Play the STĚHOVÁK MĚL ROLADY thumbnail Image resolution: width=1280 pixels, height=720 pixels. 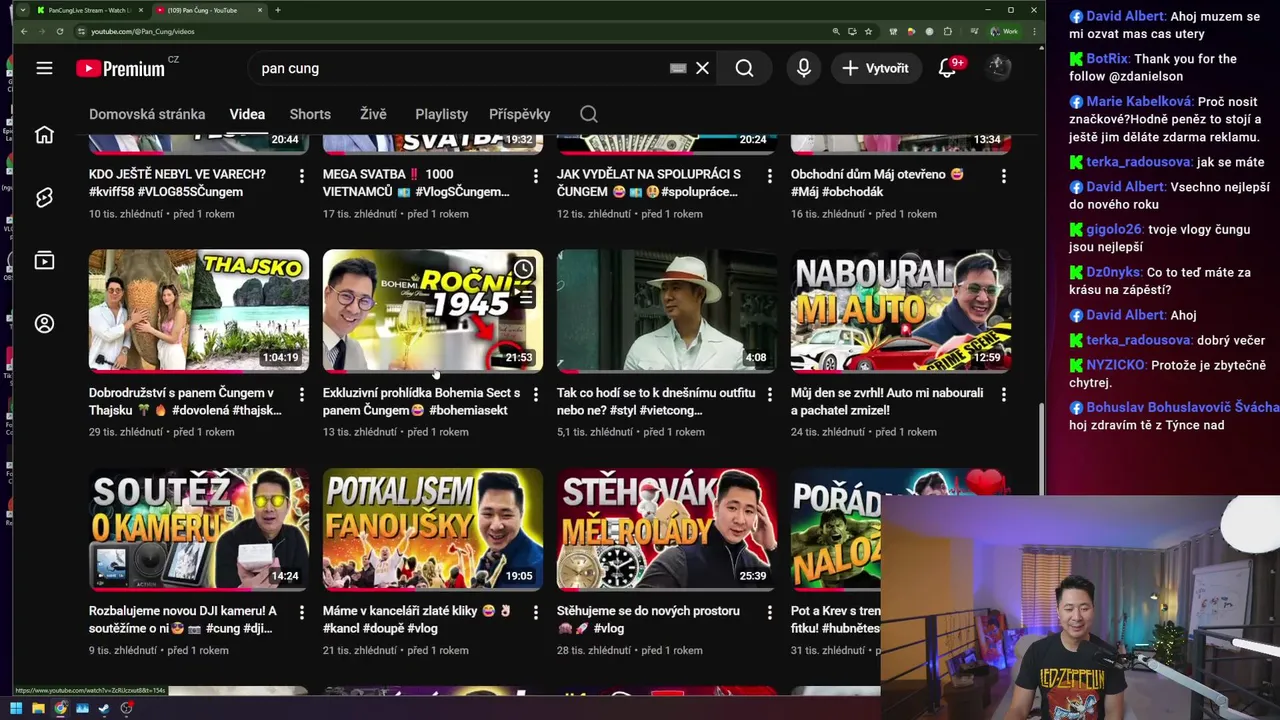point(667,529)
